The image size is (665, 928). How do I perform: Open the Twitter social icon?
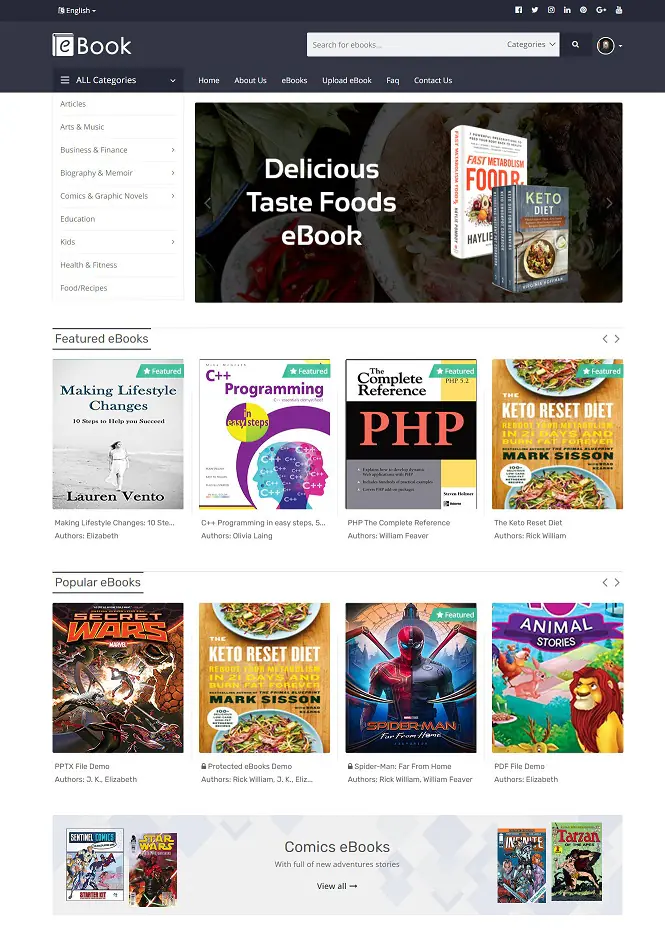click(x=535, y=10)
